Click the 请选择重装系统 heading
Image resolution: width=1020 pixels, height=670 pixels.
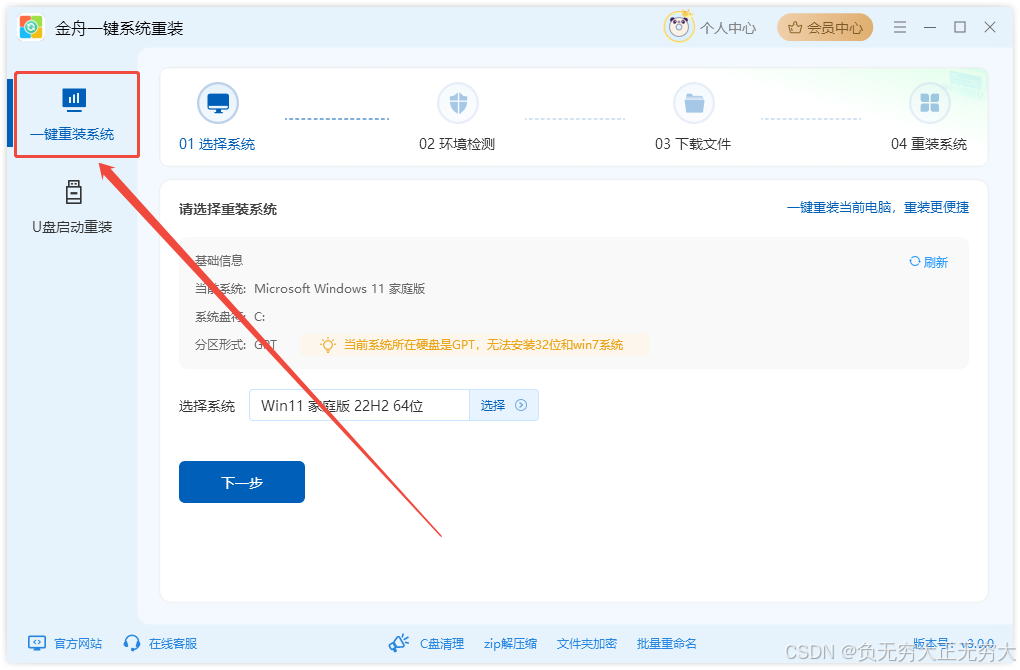[x=228, y=209]
